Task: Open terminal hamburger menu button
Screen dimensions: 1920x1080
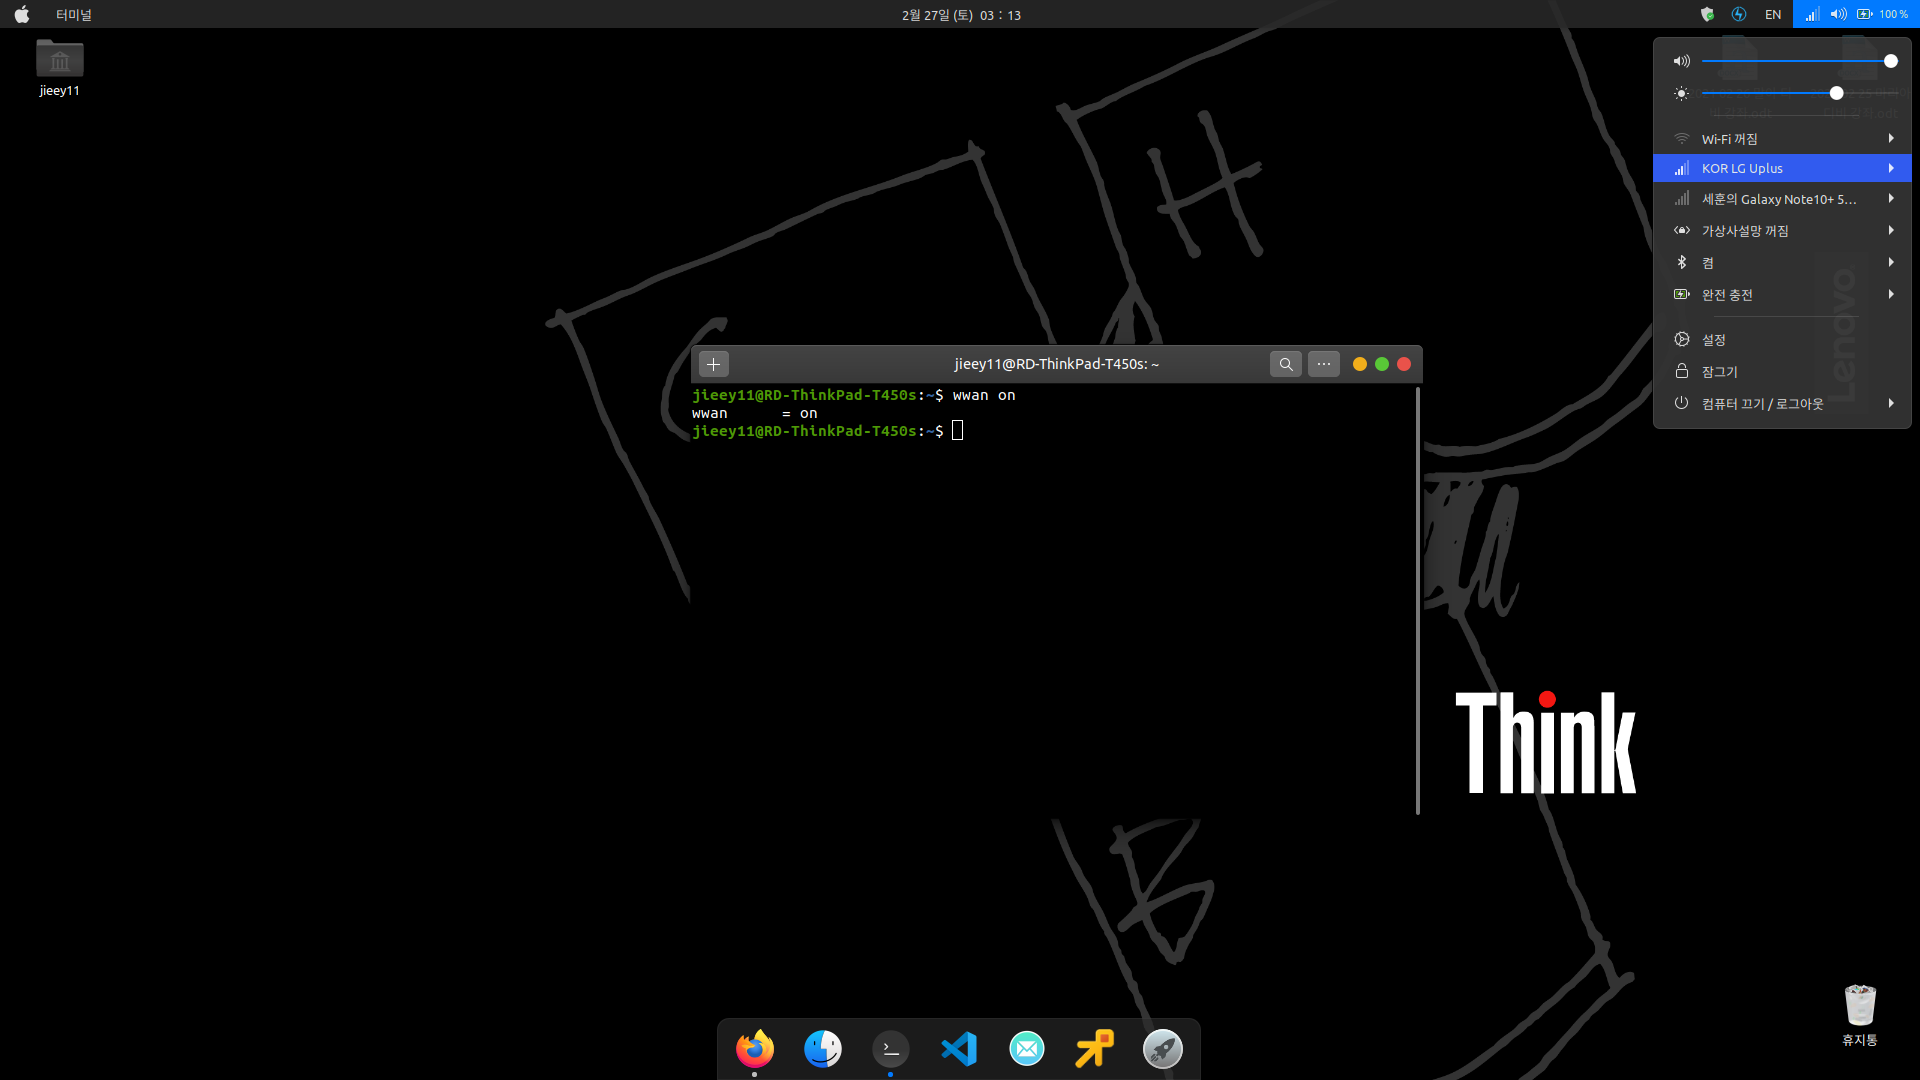Action: [x=1323, y=364]
